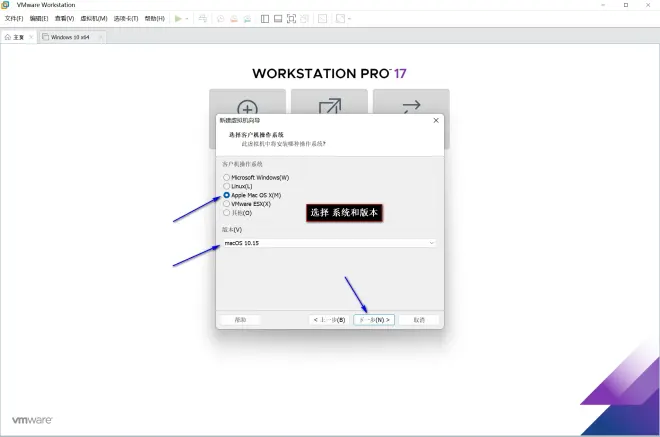Click the stretch guest display icon
Screen dimensions: 660x437
340,19
